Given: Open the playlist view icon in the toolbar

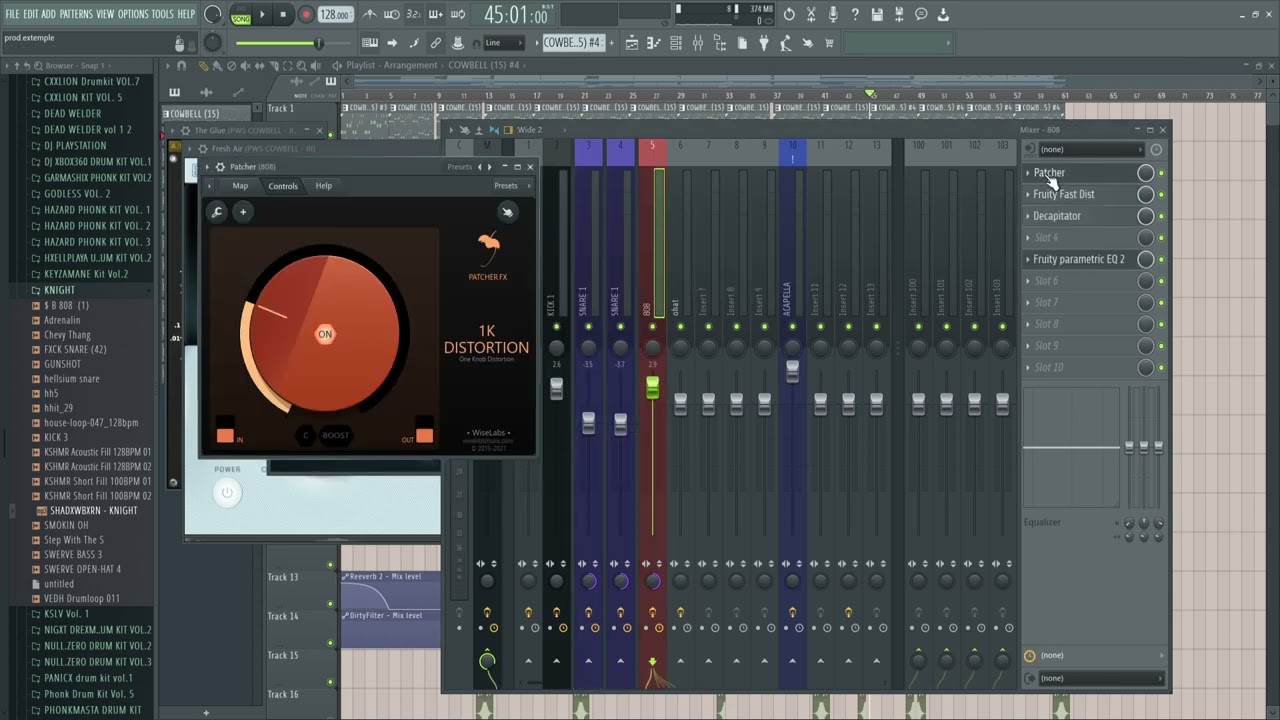Looking at the screenshot, I should [632, 43].
